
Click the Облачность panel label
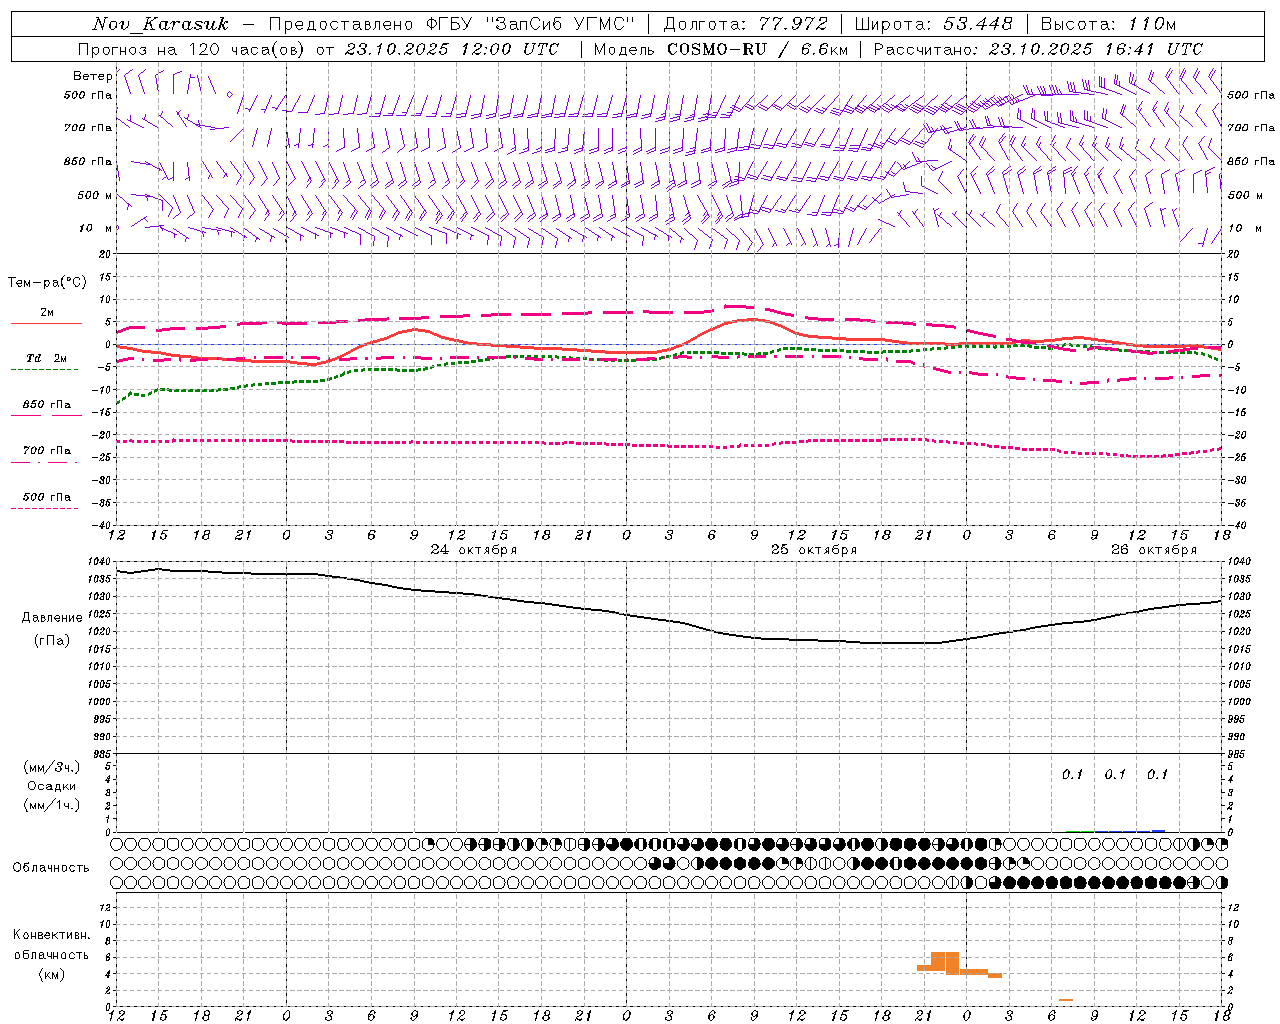coord(51,867)
